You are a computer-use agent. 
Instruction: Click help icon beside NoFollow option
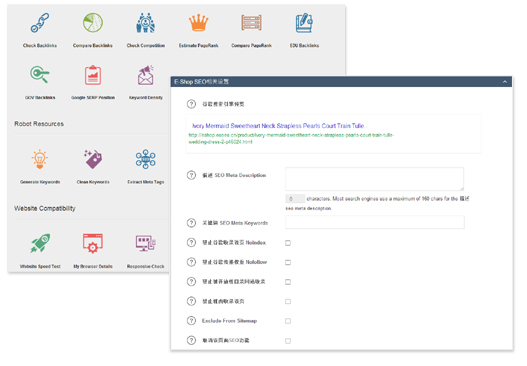[191, 262]
